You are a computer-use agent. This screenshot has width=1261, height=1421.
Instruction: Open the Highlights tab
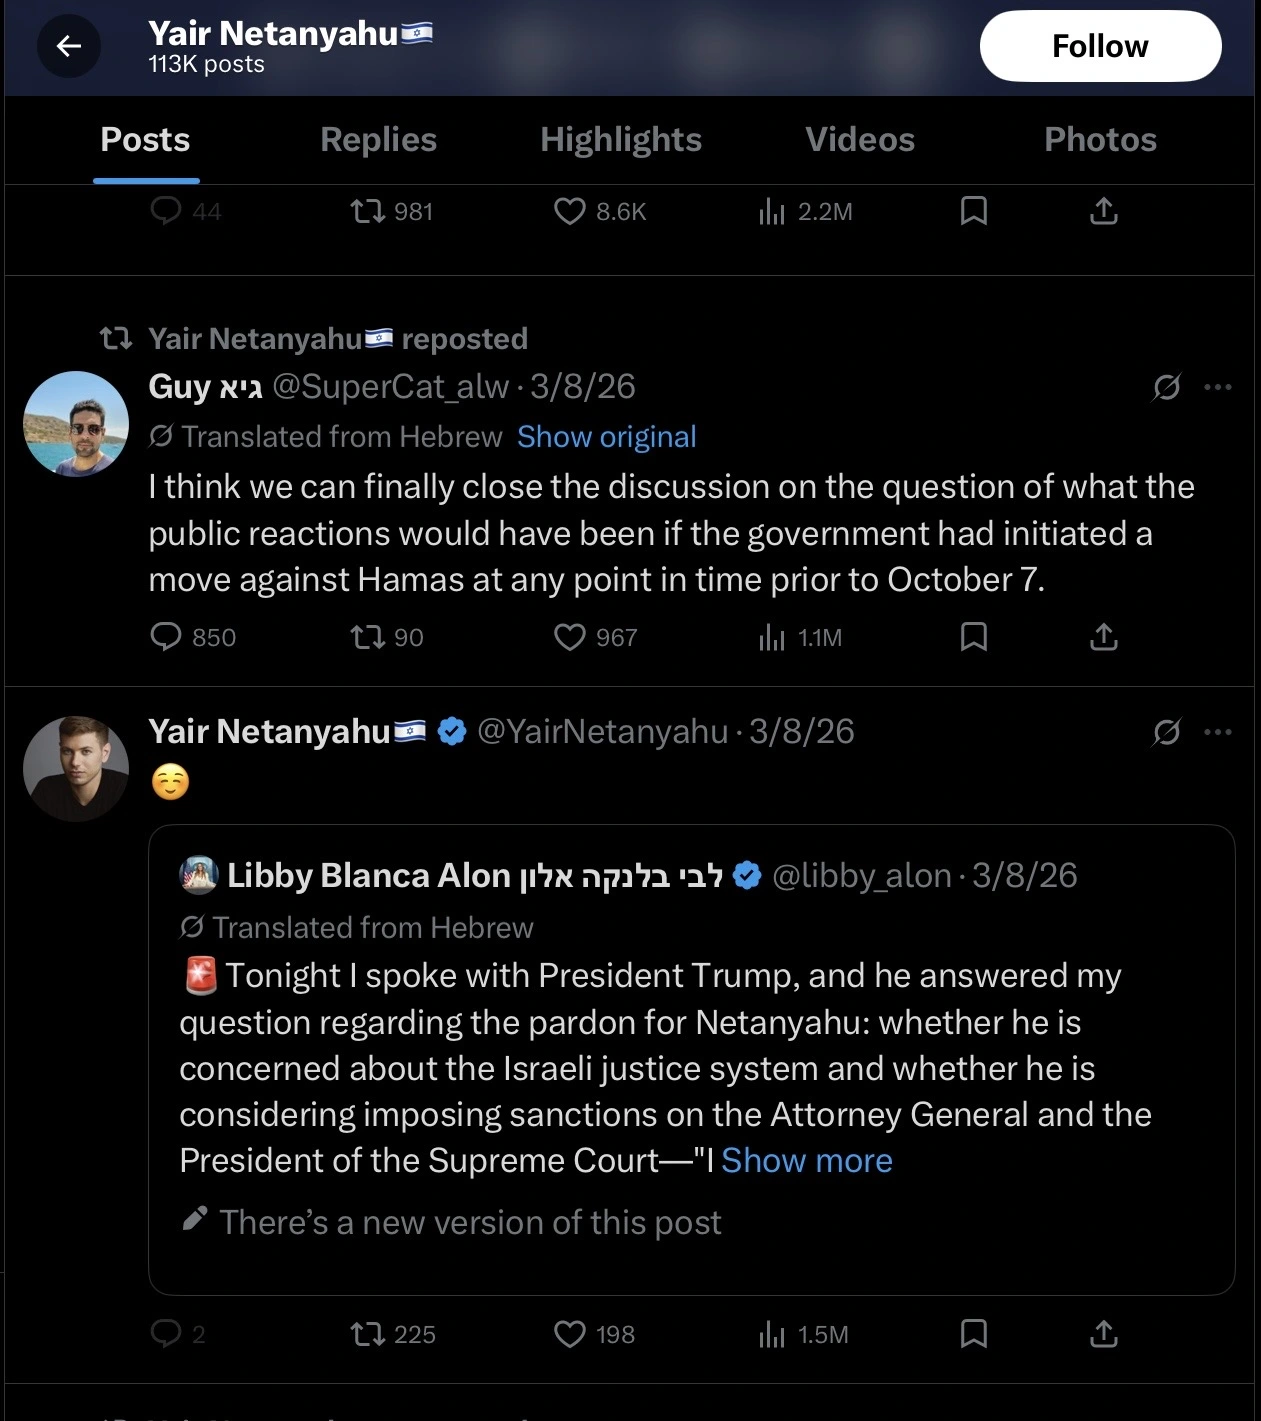(x=620, y=140)
